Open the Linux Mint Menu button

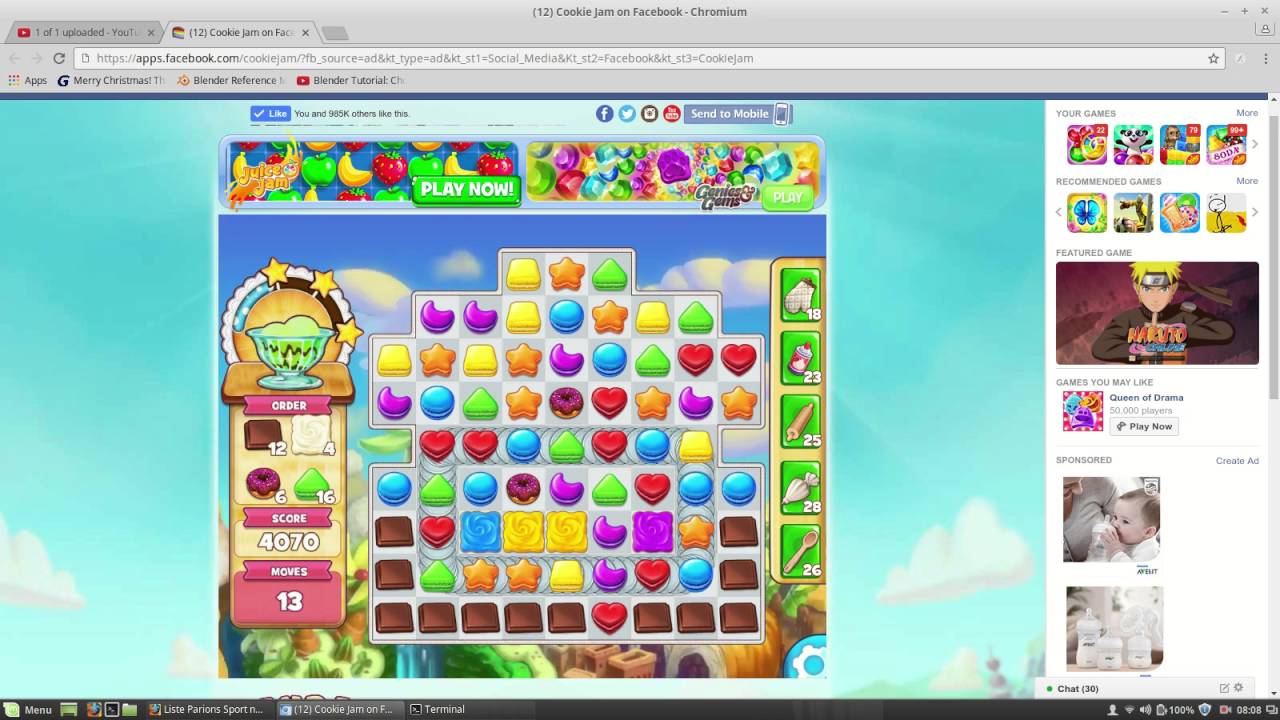[x=28, y=710]
